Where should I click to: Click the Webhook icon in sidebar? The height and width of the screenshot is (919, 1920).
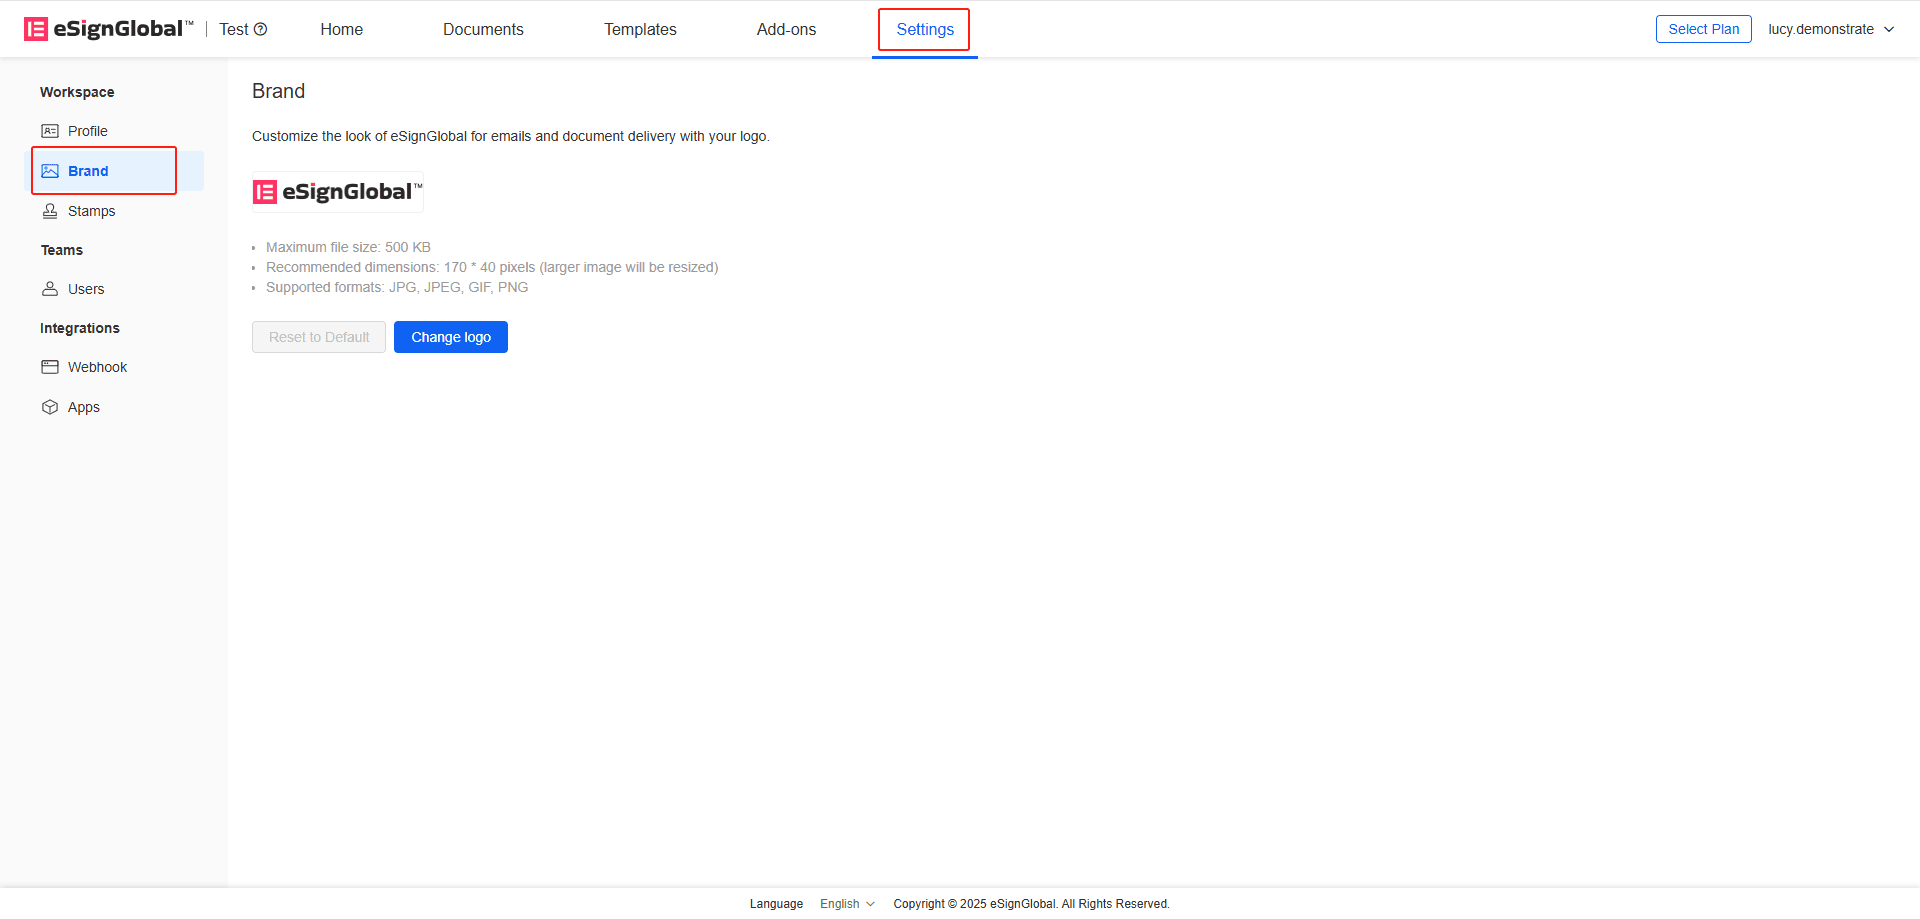coord(50,367)
